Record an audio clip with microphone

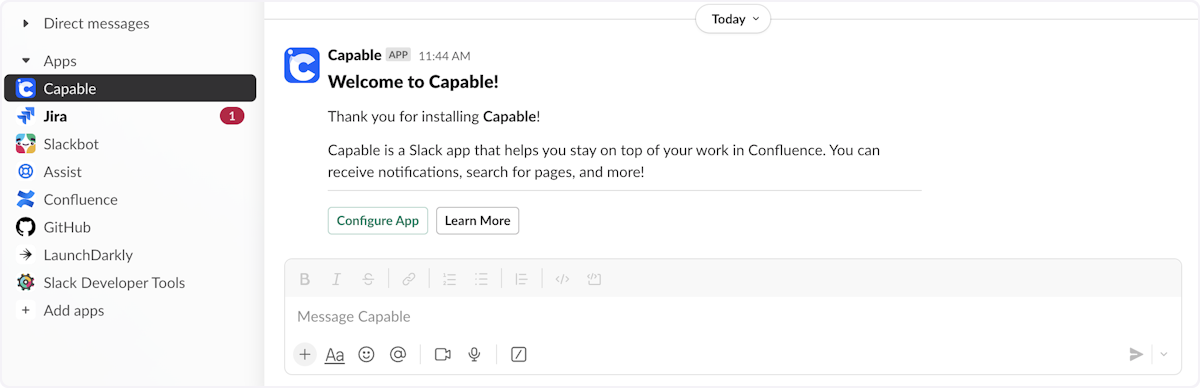[x=474, y=354]
